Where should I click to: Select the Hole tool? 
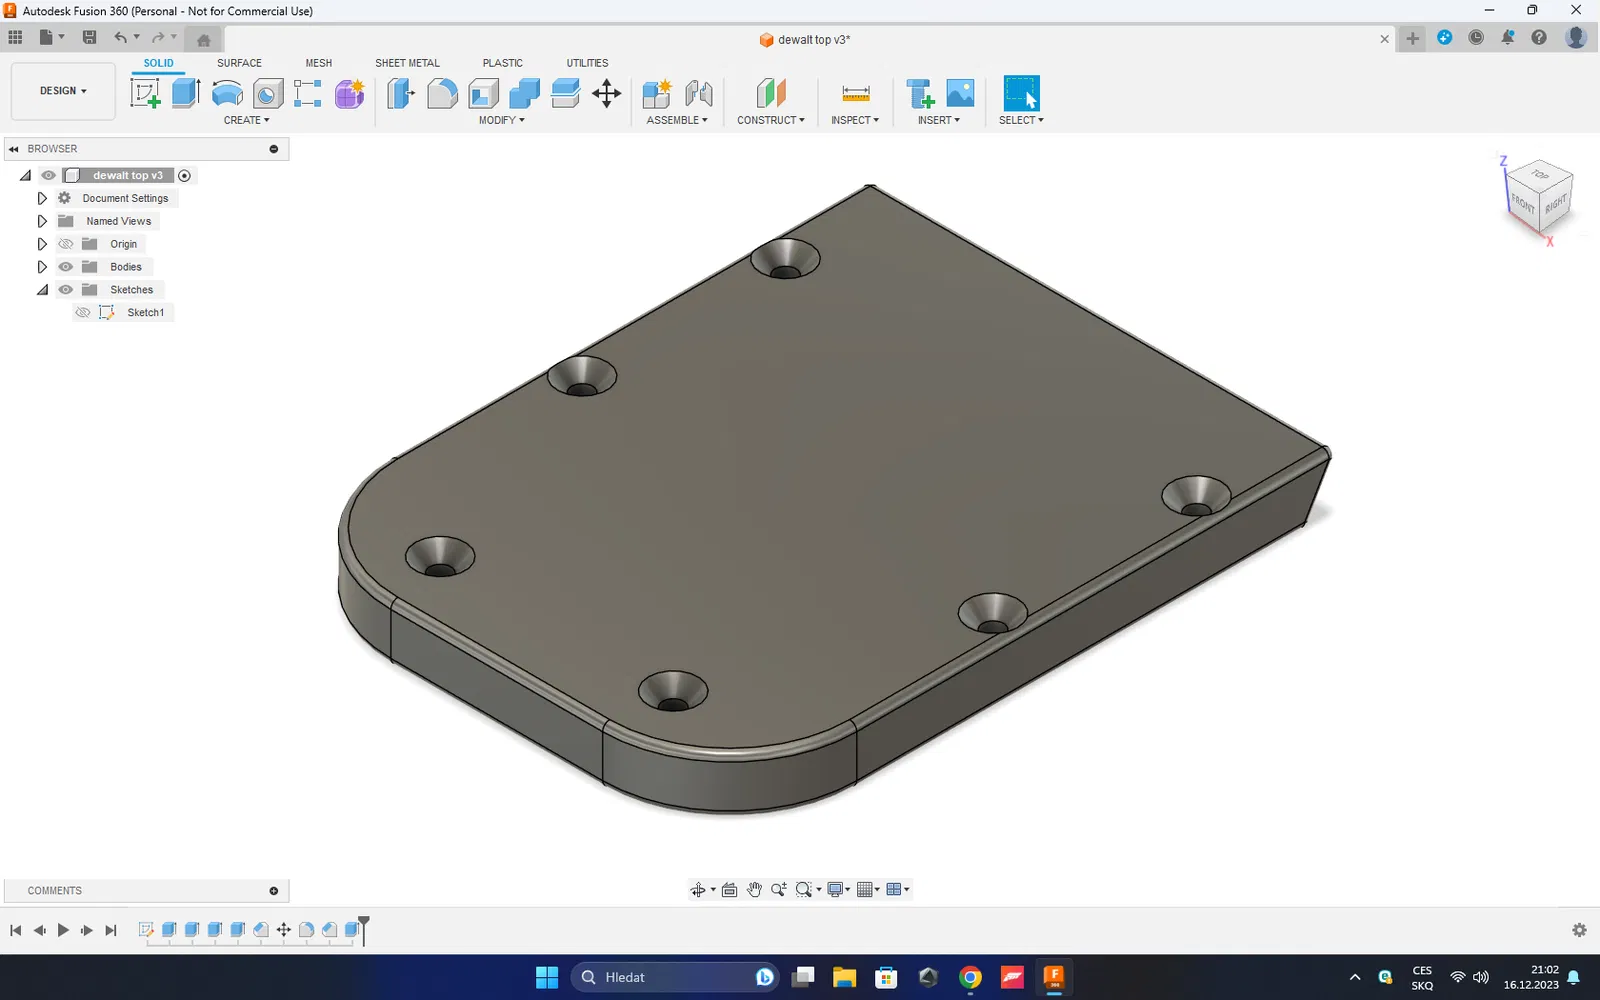tap(267, 94)
